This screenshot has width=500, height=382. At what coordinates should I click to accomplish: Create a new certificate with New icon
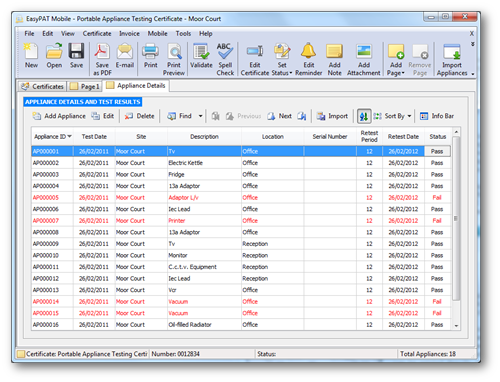[x=31, y=56]
